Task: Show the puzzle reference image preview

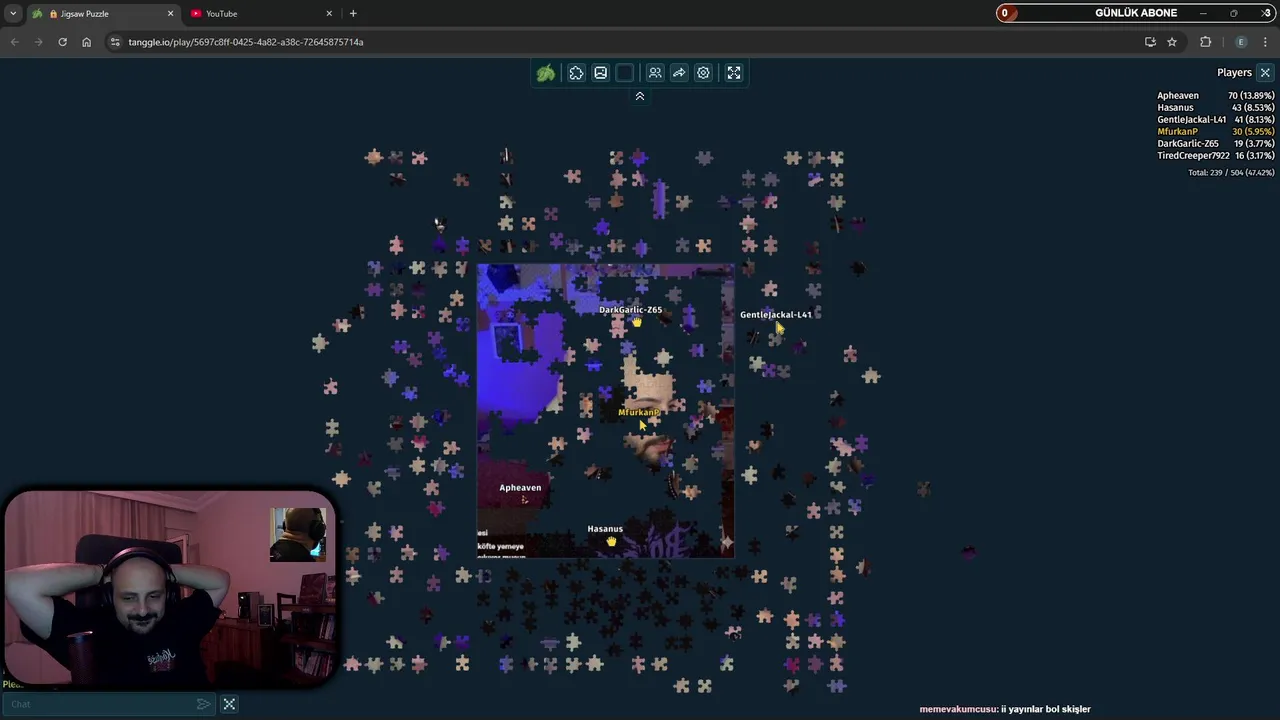Action: coord(600,73)
